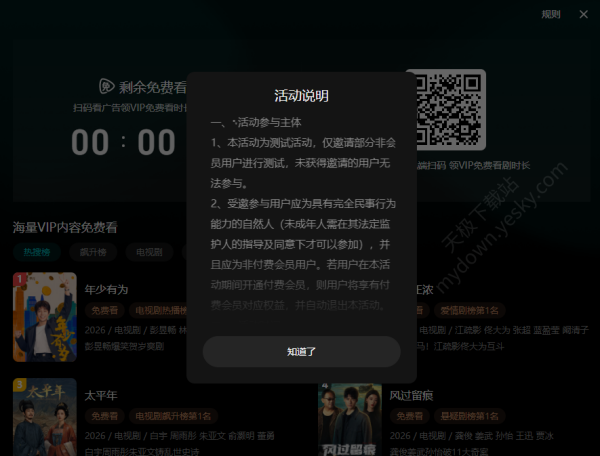Click the 电视剧飙升榜第1名 tag
The width and height of the screenshot is (600, 456).
[x=174, y=416]
